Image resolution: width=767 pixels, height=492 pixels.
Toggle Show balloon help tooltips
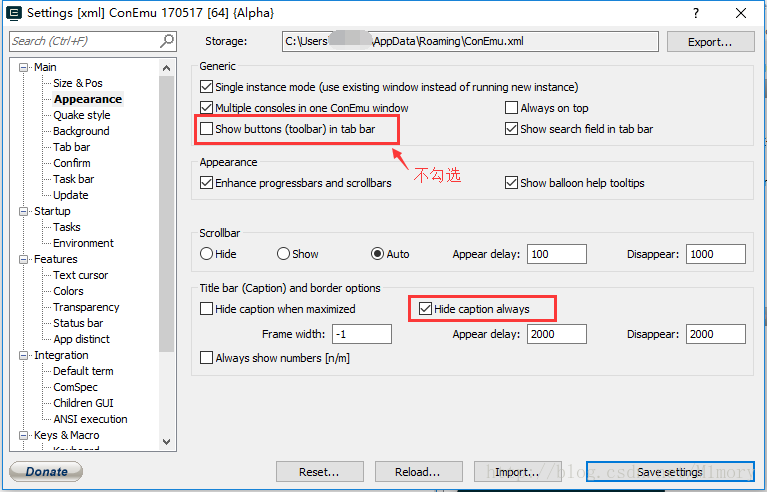(511, 183)
